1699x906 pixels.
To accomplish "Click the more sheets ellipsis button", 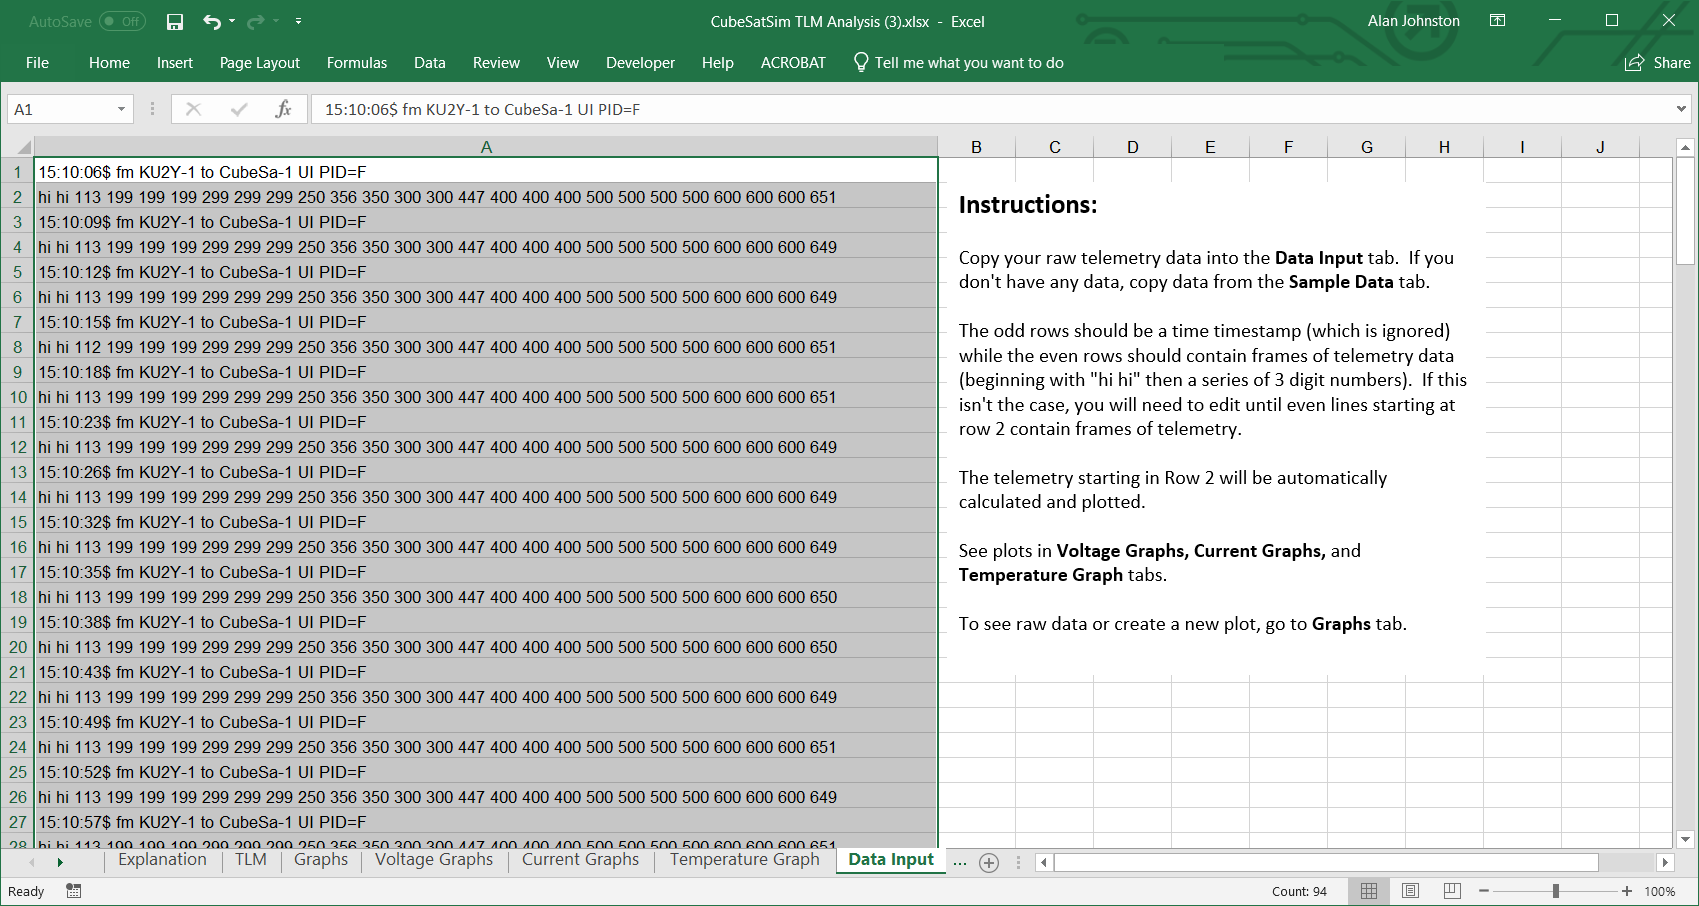I will click(960, 862).
